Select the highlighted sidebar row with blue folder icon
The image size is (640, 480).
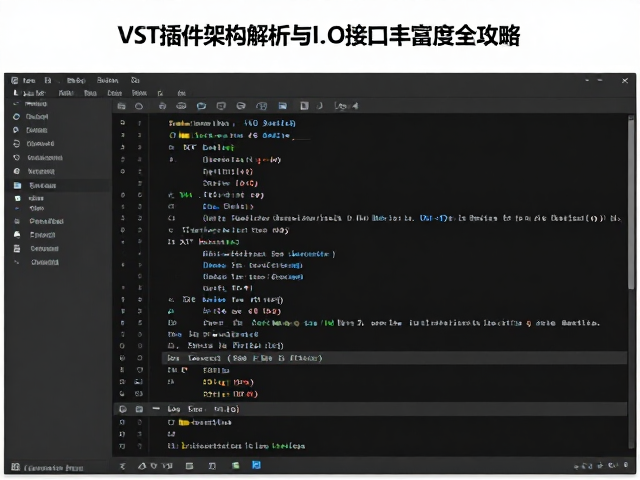58,186
